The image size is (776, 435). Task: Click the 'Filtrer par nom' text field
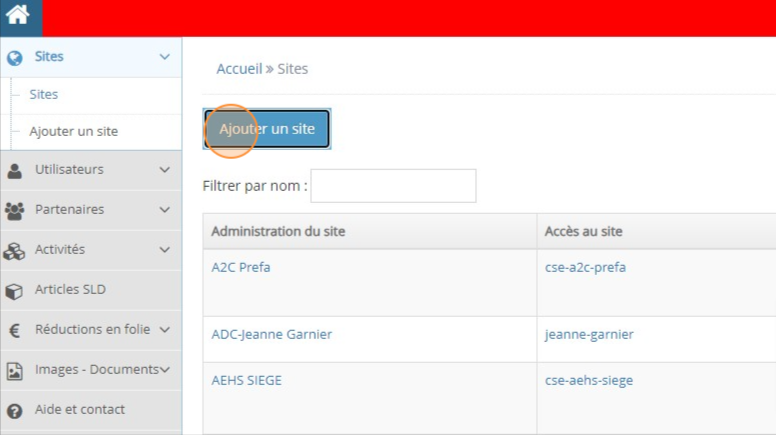pos(393,186)
